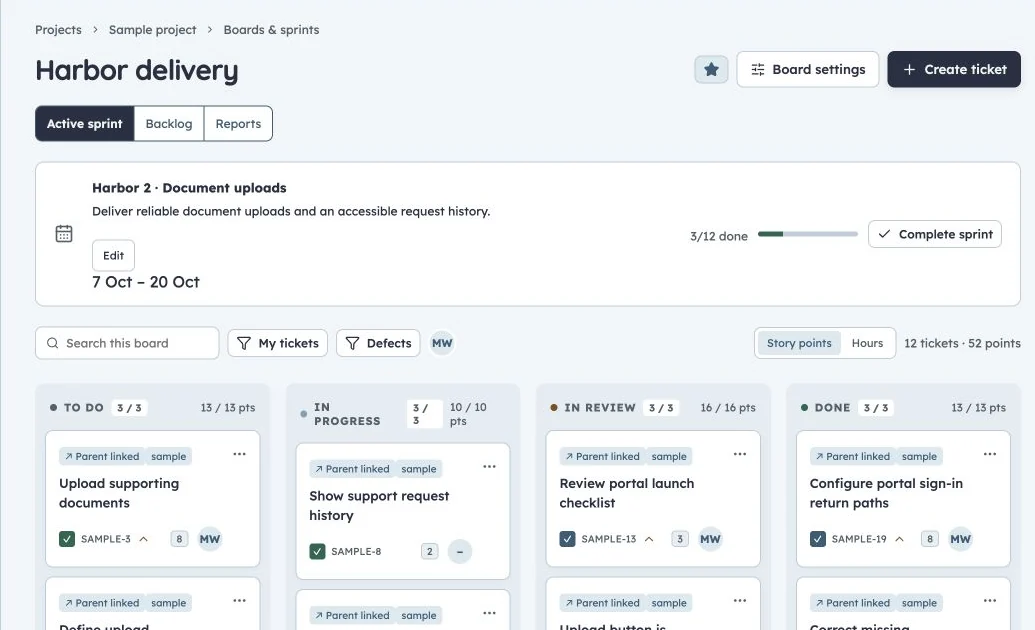Click Complete sprint button
The image size is (1035, 630).
(935, 234)
